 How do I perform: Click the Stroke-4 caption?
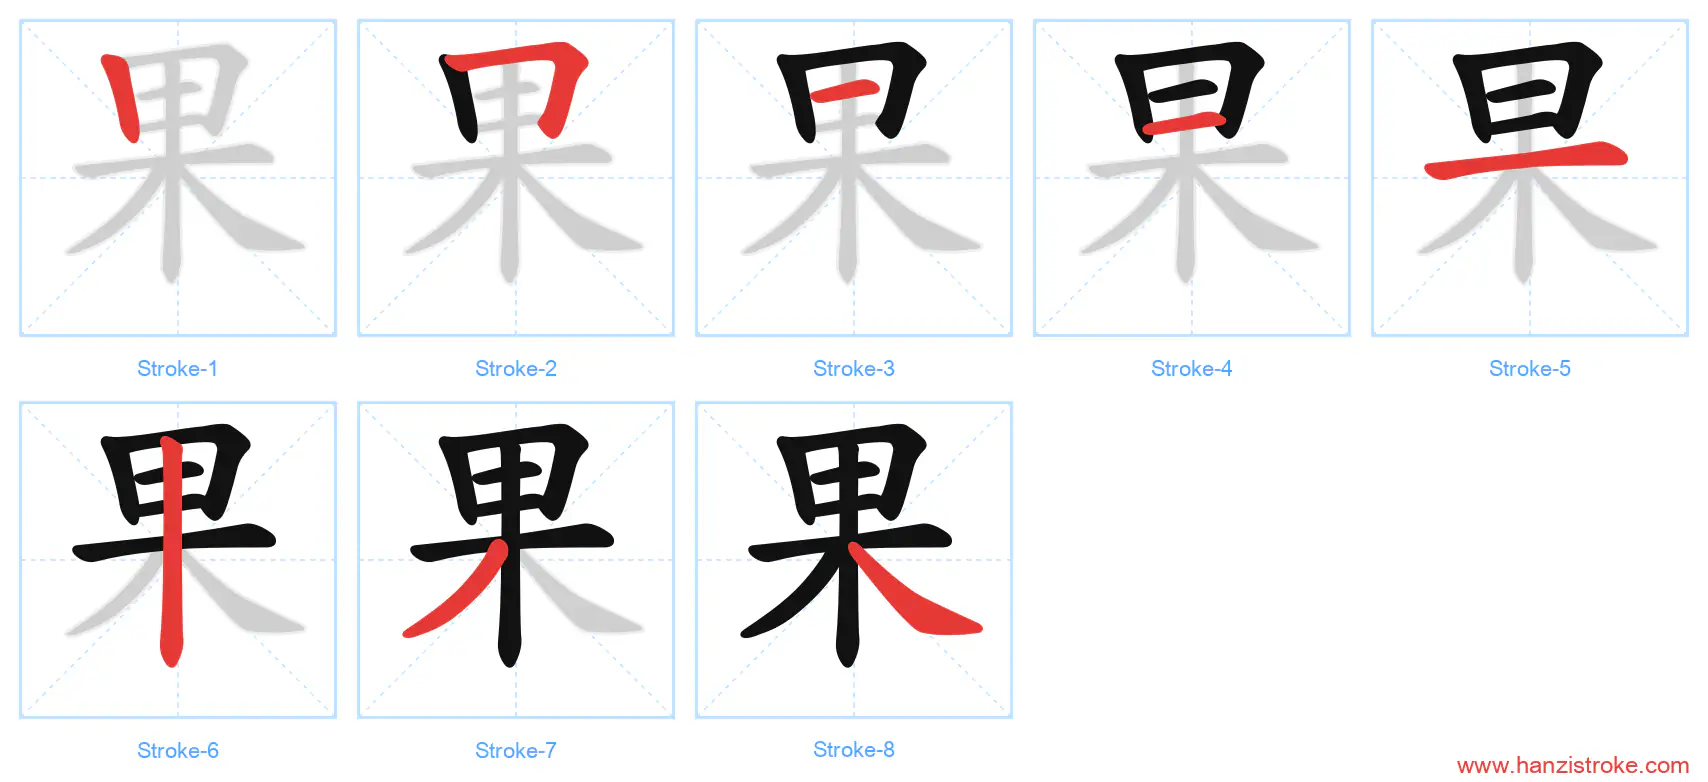(x=1192, y=369)
